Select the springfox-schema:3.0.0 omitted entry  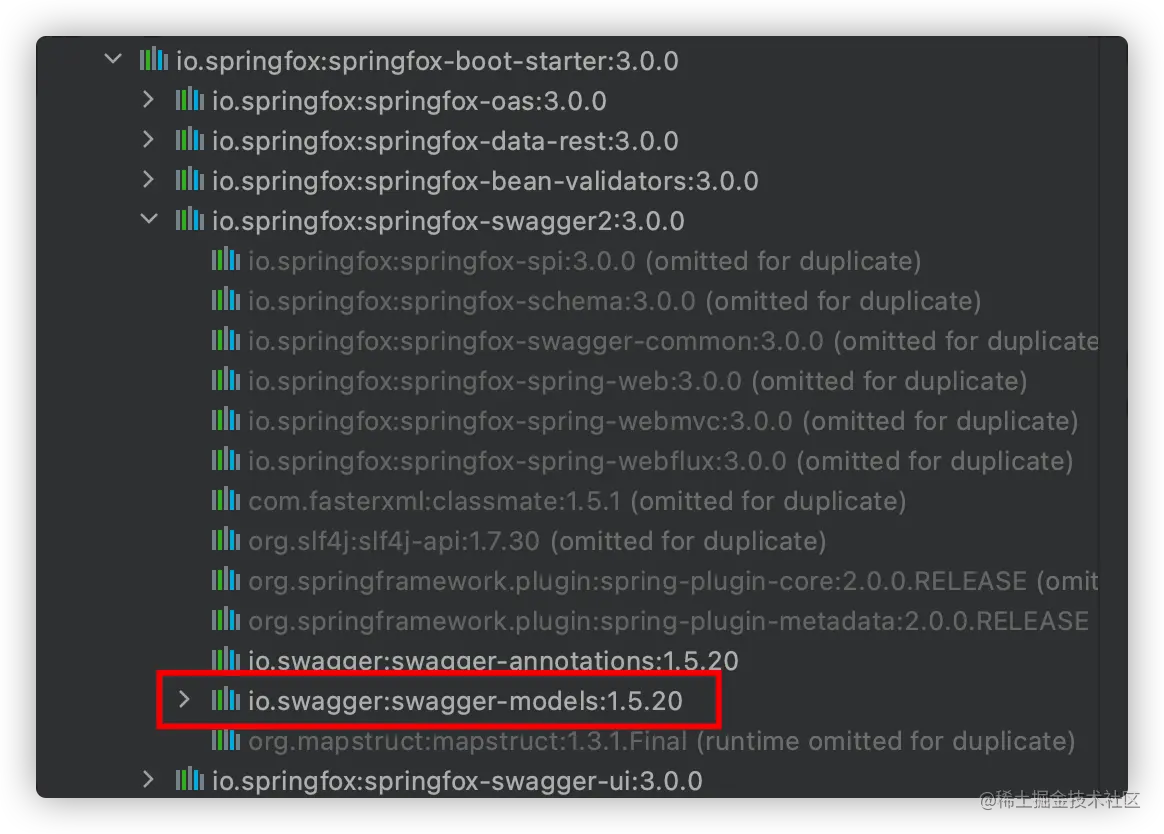point(615,301)
